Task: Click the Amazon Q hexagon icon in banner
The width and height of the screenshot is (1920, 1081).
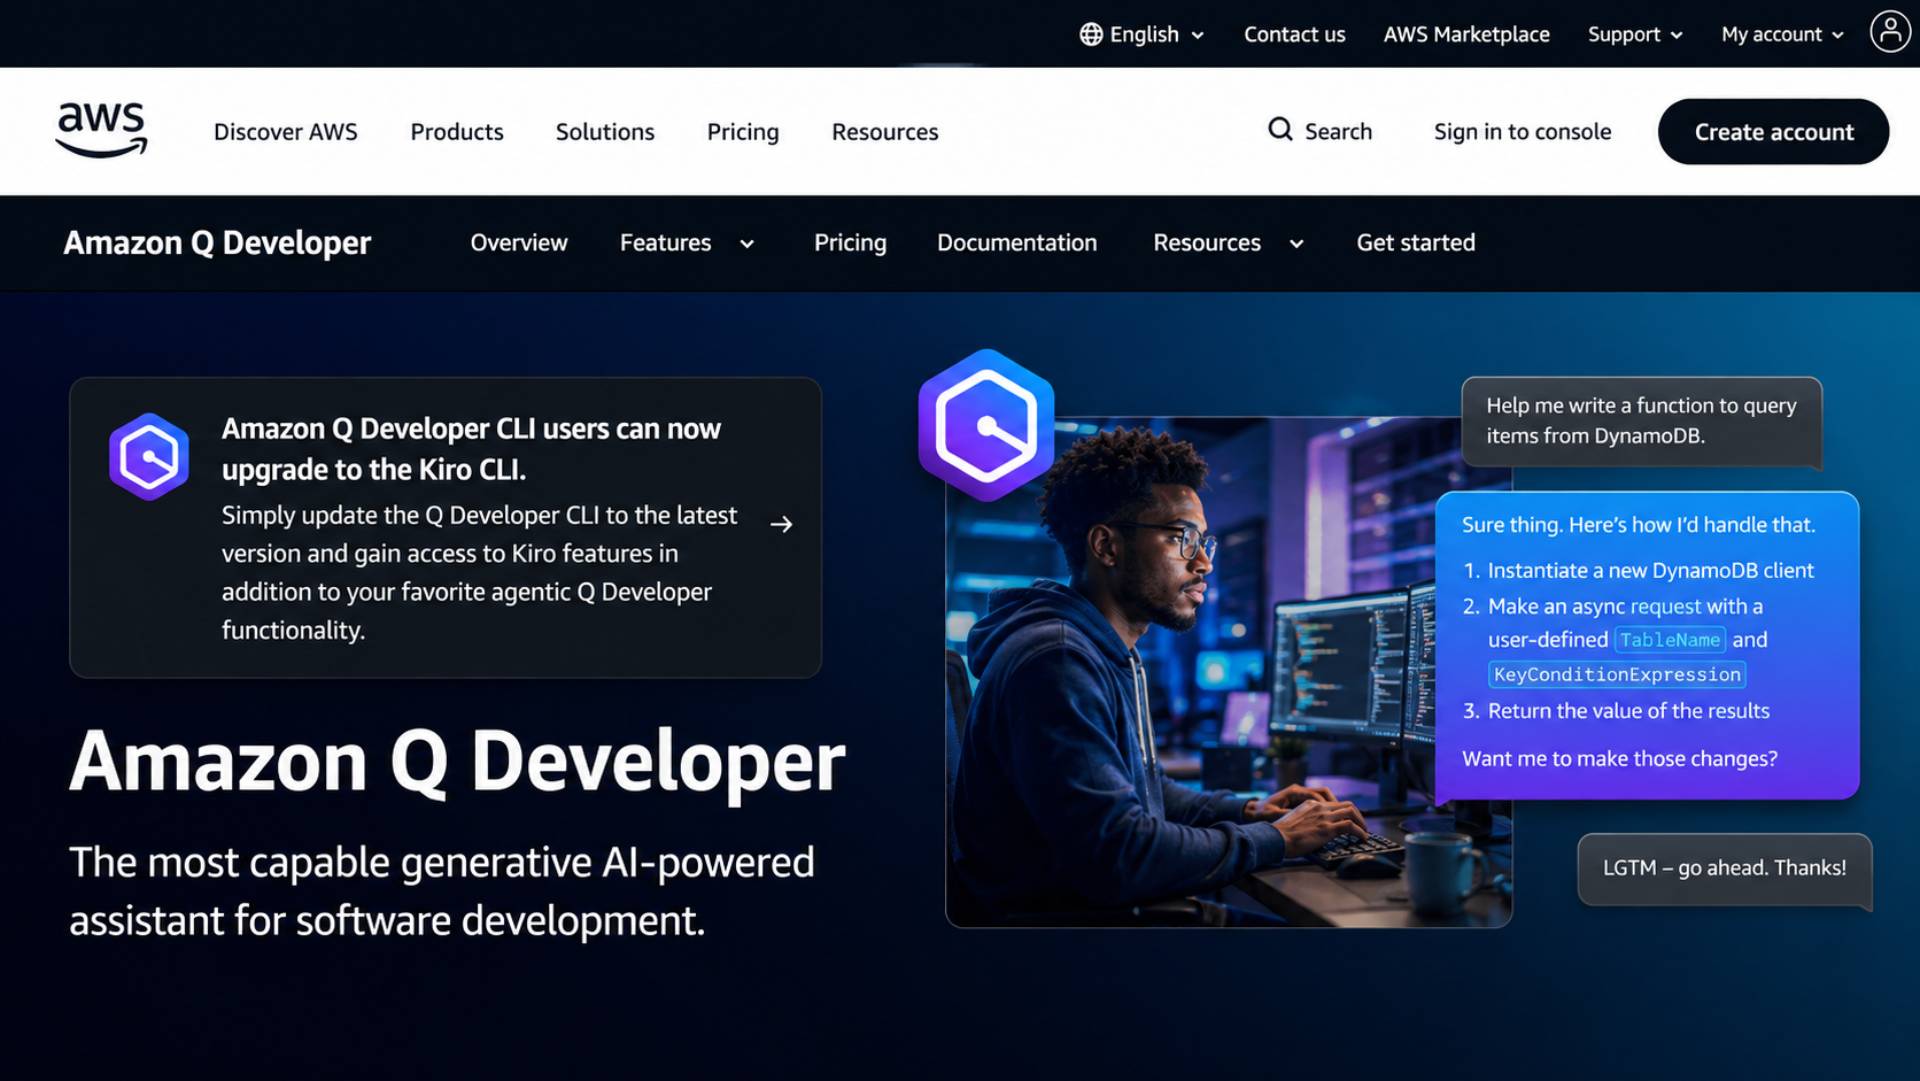Action: (x=149, y=456)
